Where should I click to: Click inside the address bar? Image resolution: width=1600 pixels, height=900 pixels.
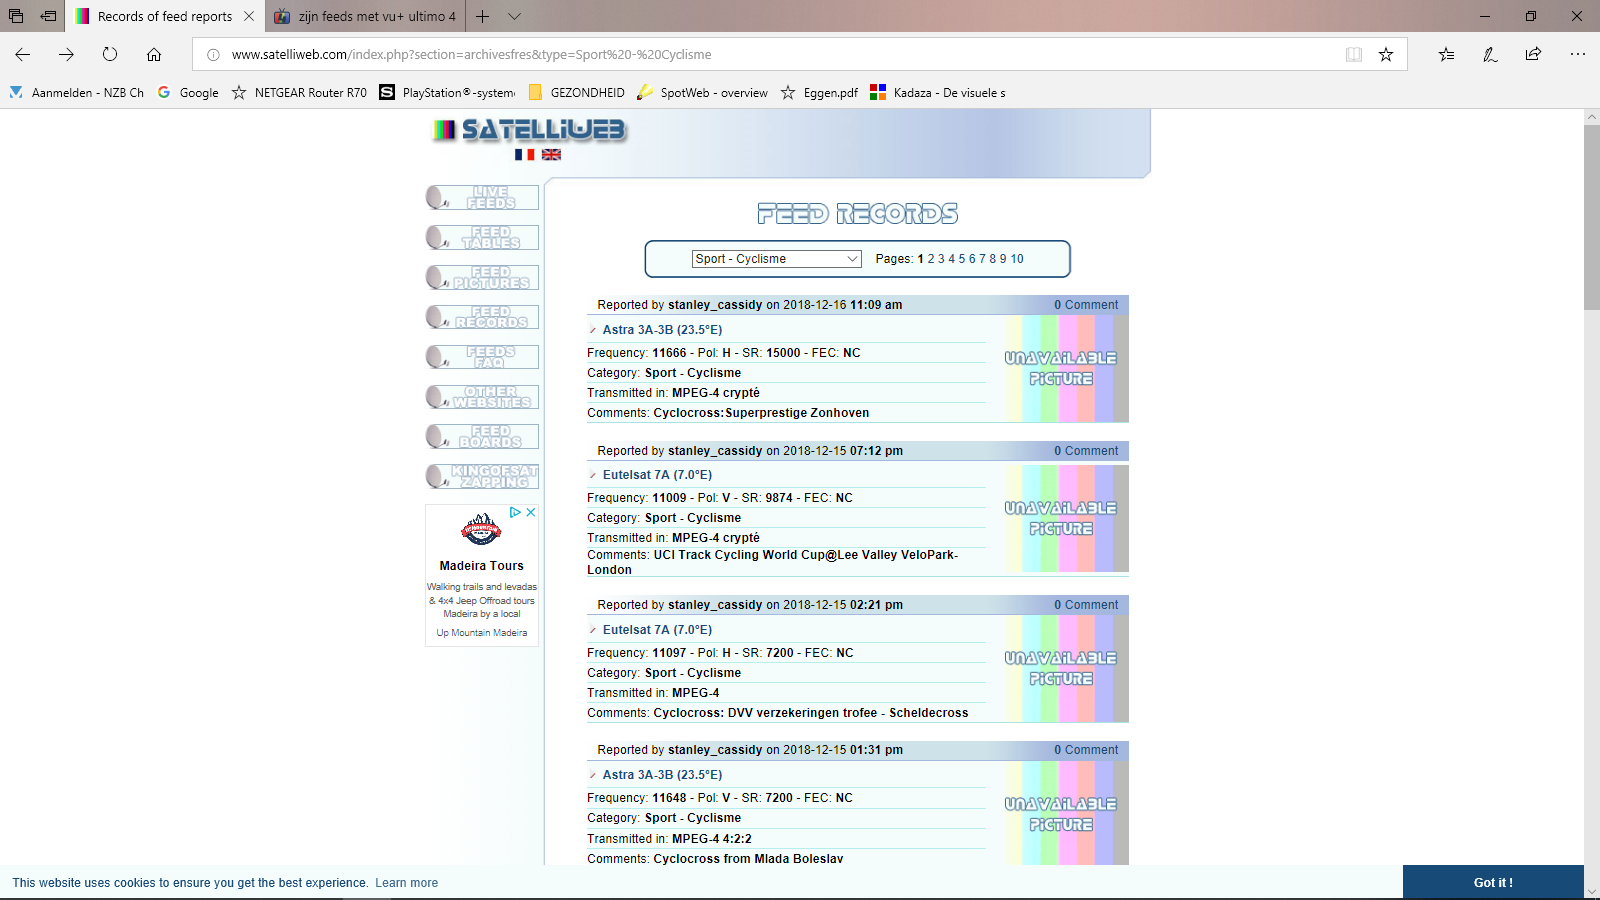pos(700,55)
